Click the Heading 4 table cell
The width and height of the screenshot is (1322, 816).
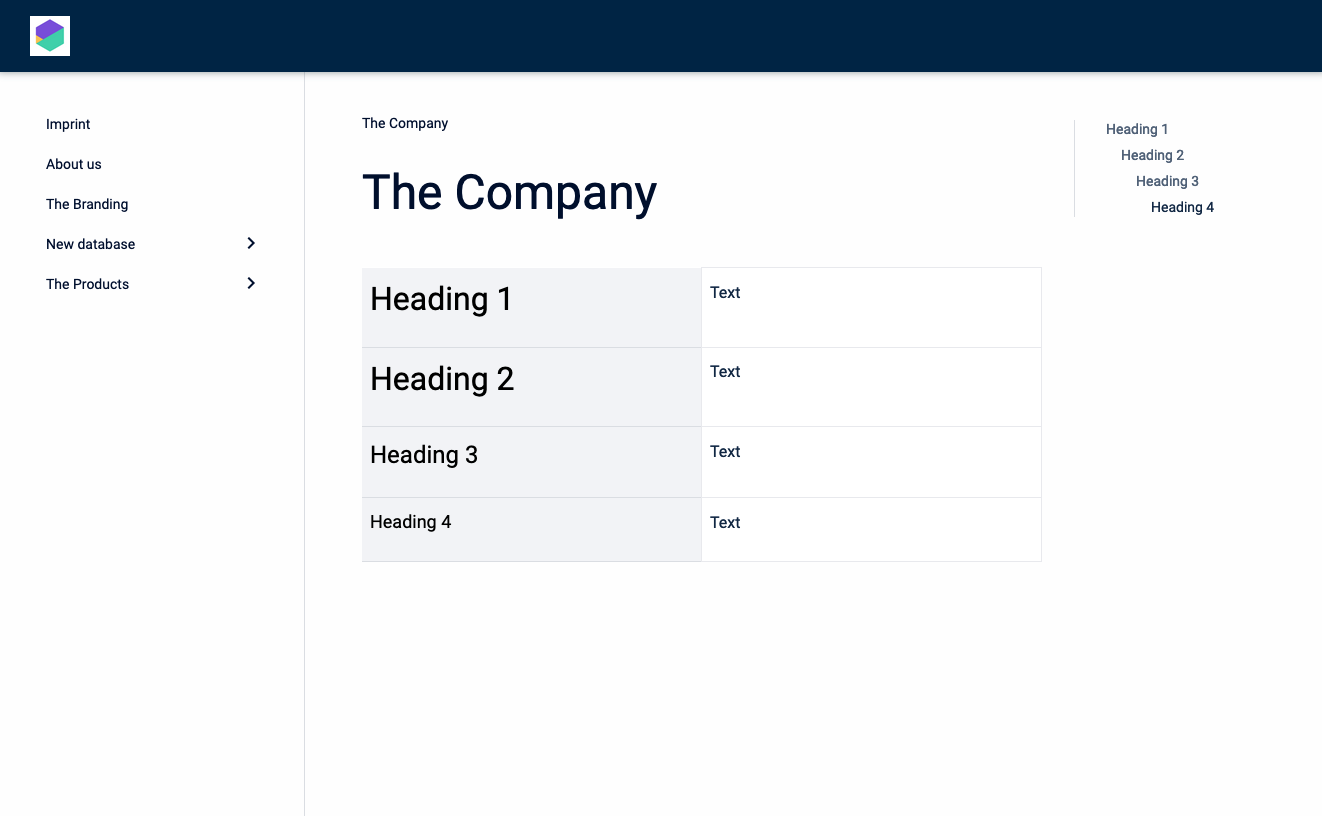pos(411,522)
